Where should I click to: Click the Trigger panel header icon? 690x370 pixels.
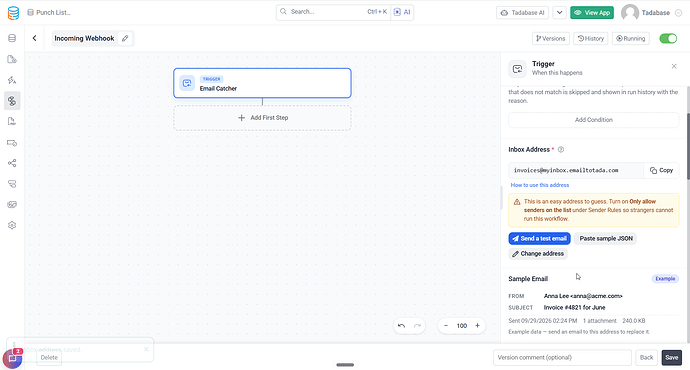point(518,69)
